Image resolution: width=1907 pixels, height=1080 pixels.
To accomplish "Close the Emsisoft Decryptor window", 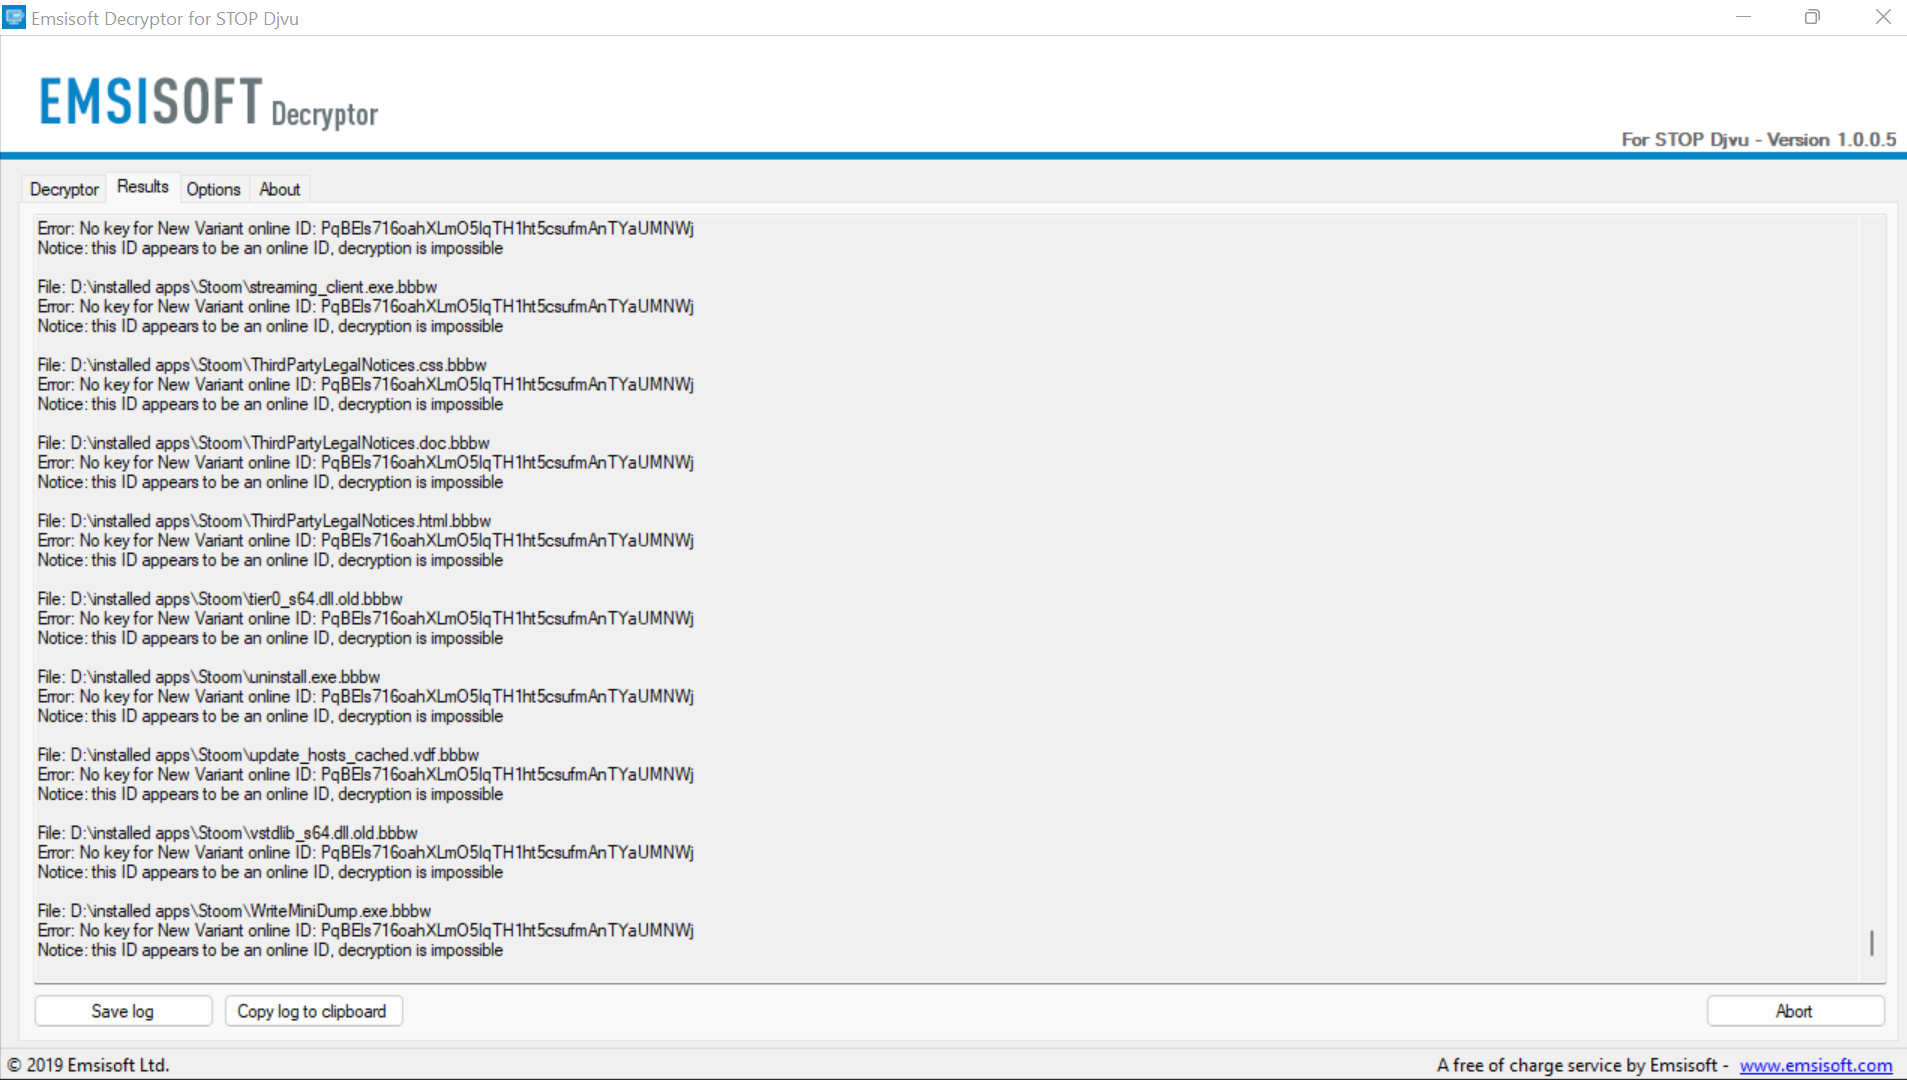I will tap(1881, 17).
